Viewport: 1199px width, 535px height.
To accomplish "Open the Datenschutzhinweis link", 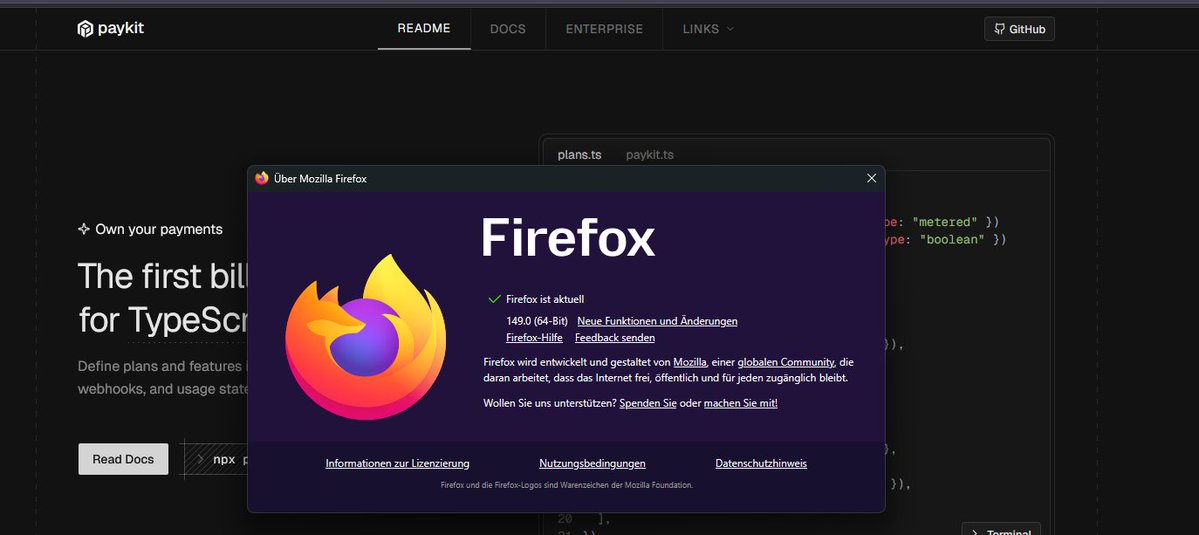I will (x=761, y=463).
